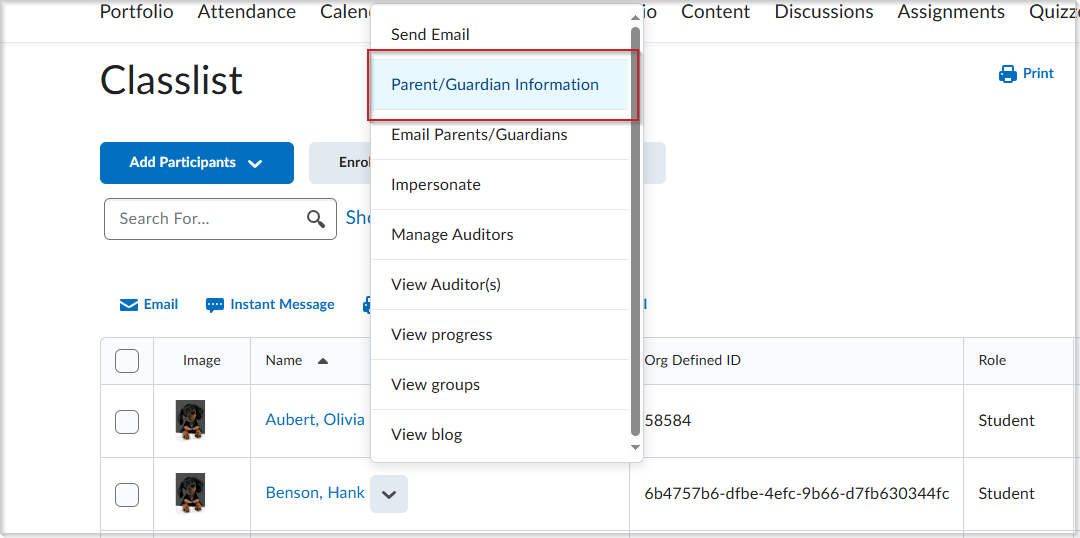This screenshot has width=1080, height=538.
Task: Select Impersonate in the context menu
Action: (436, 185)
